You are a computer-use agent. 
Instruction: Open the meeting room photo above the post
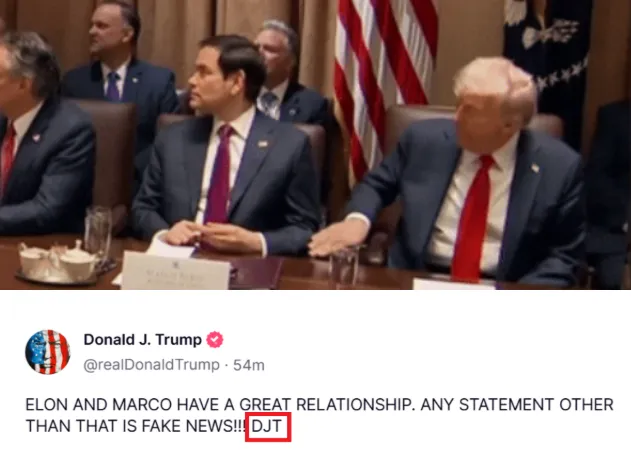[x=316, y=144]
